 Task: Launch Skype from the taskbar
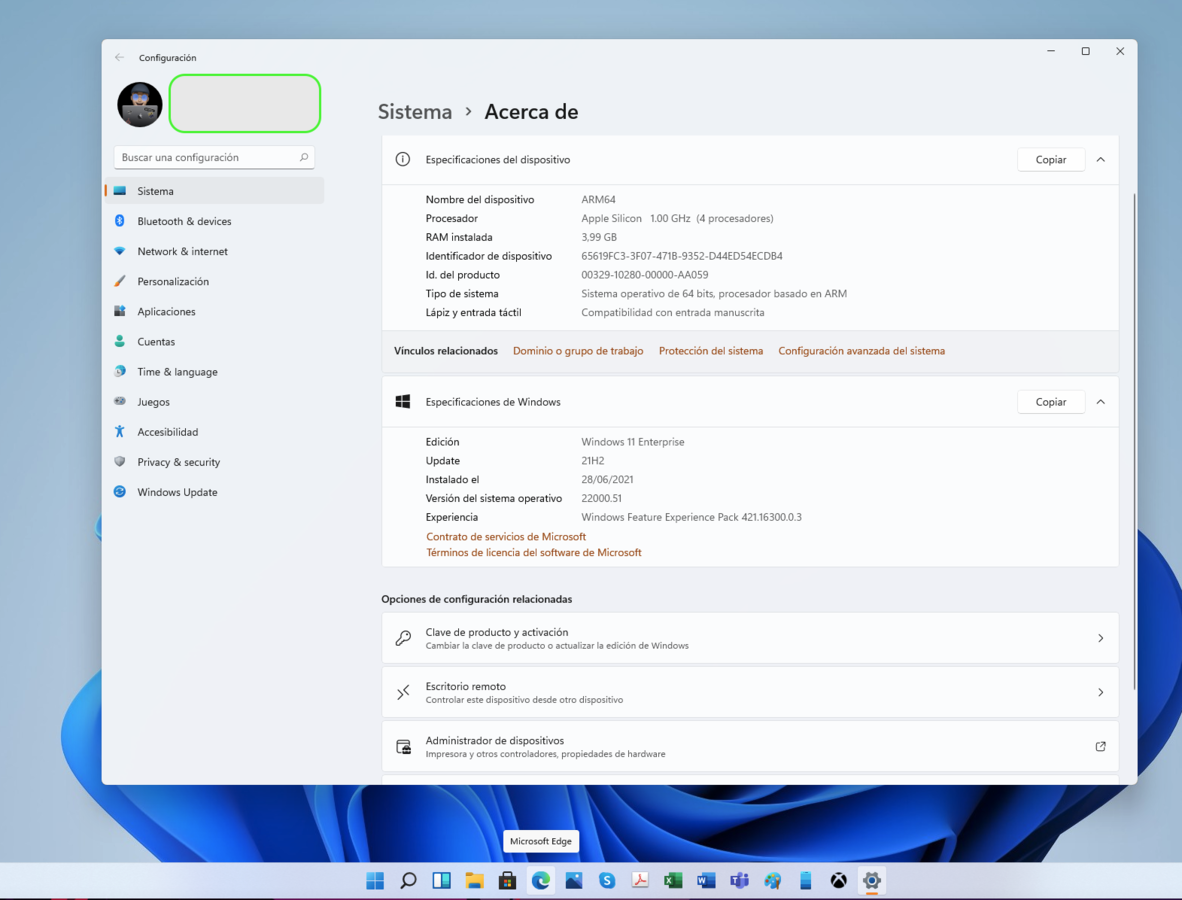tap(607, 880)
